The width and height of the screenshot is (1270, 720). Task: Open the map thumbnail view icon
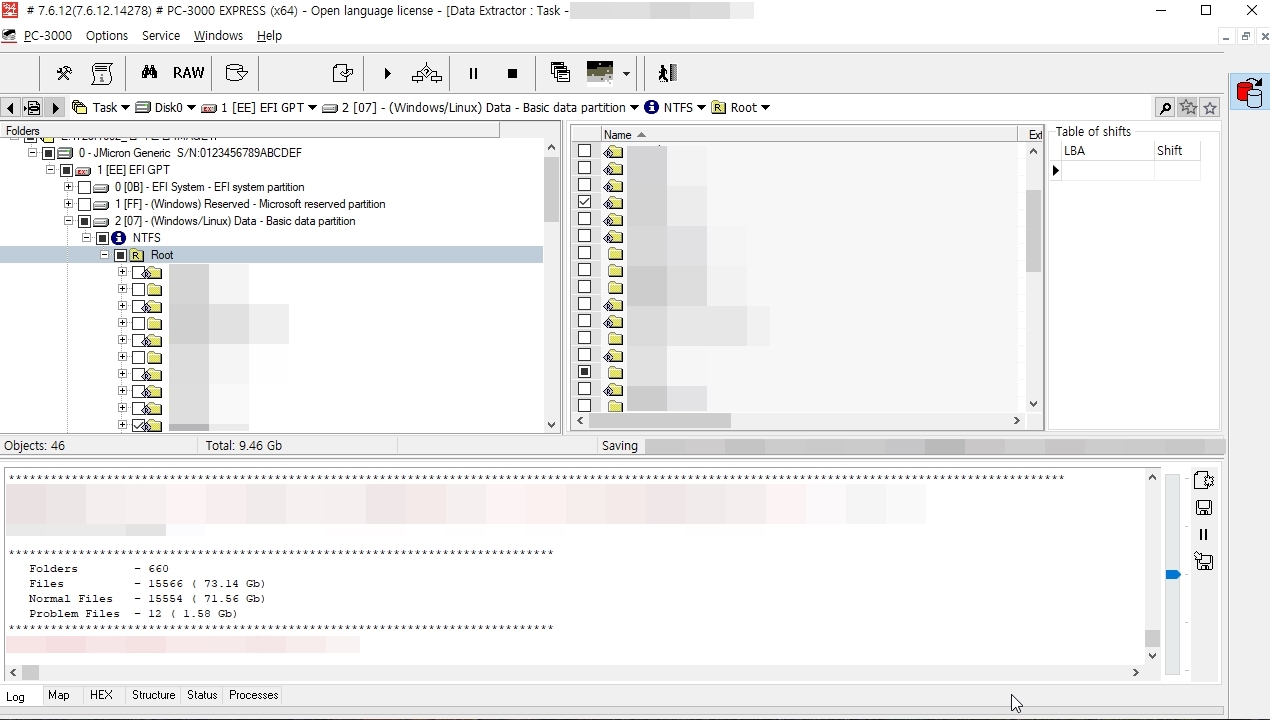point(600,72)
